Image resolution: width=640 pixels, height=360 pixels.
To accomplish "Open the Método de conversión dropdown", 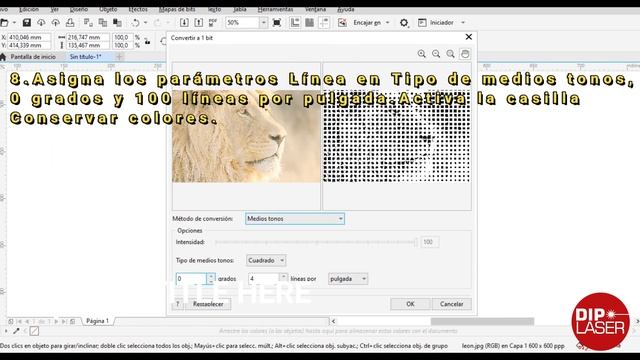I will tap(295, 219).
